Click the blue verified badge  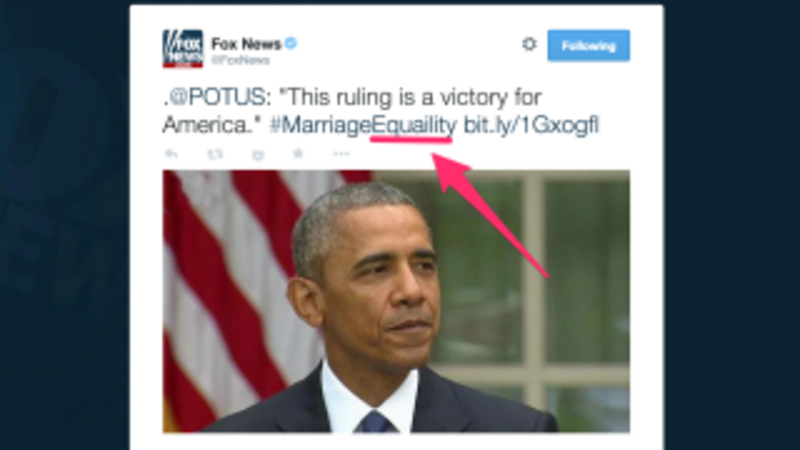pos(291,43)
